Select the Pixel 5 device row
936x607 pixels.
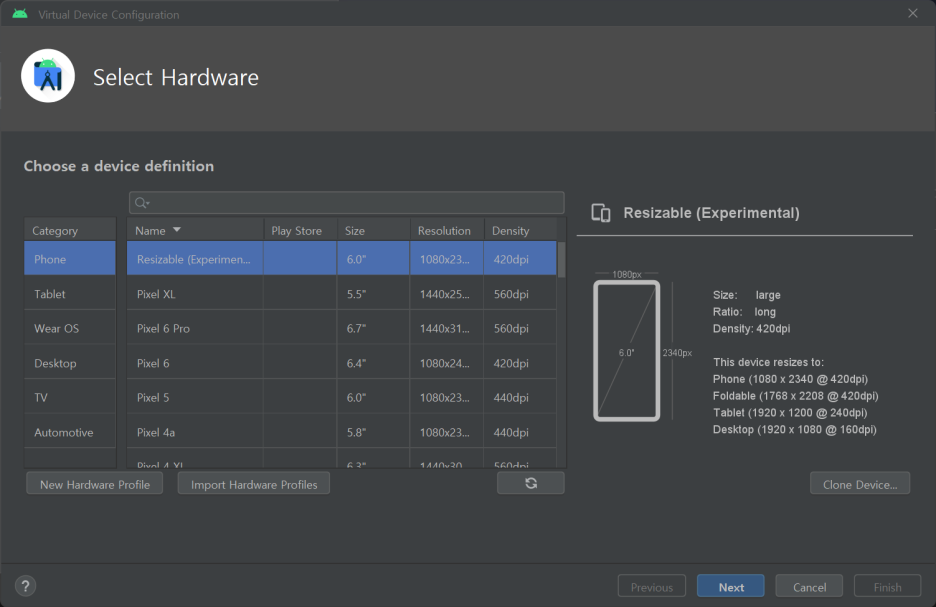(x=342, y=398)
